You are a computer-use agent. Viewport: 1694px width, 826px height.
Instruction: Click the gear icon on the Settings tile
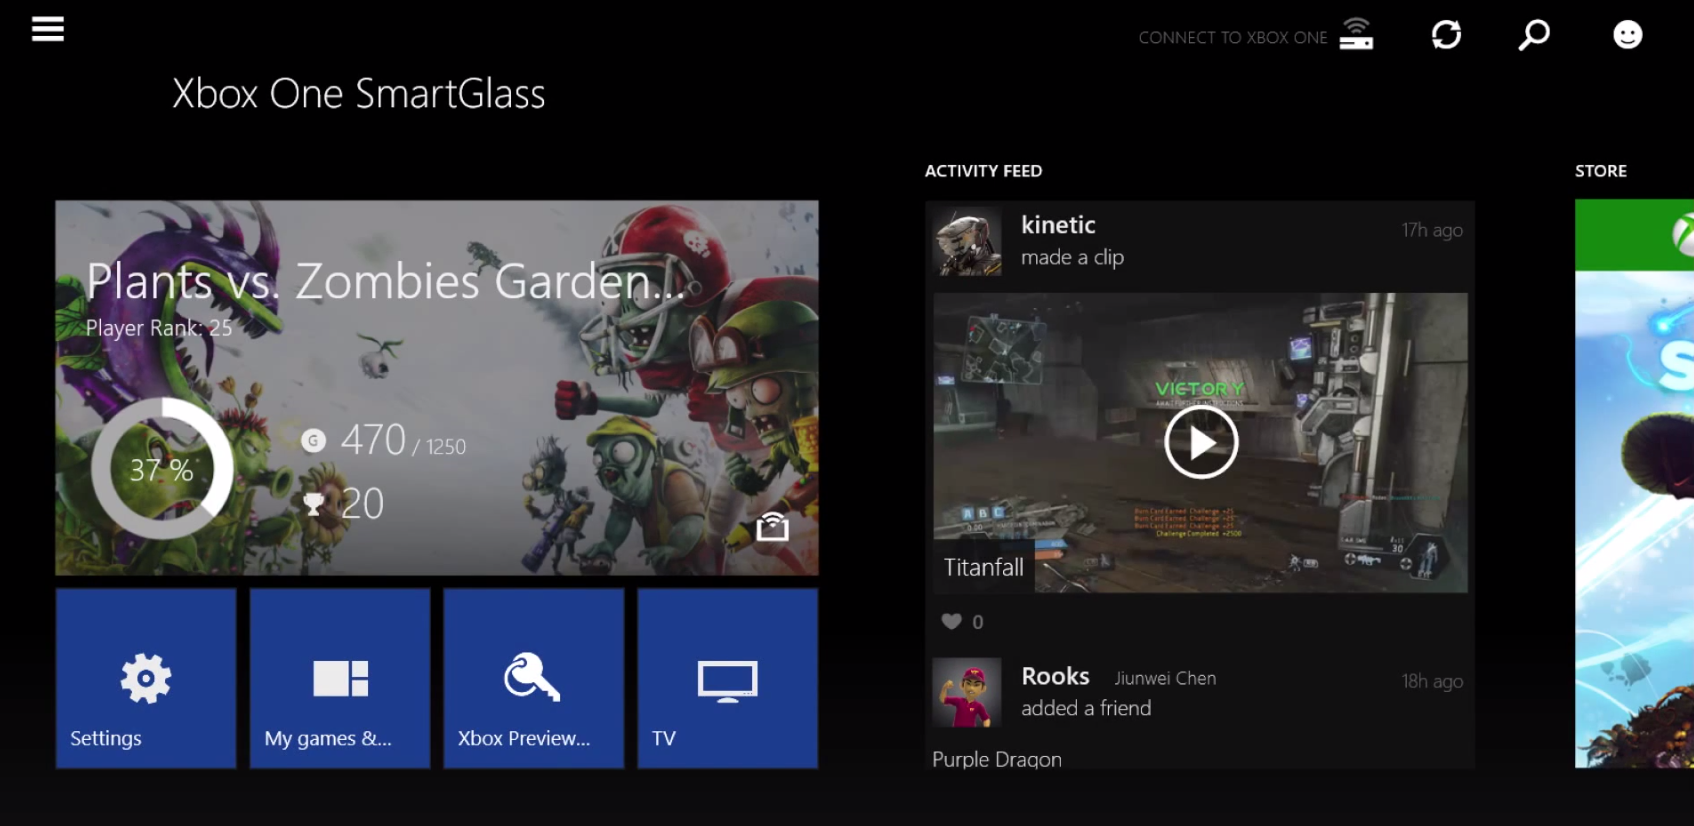click(146, 678)
